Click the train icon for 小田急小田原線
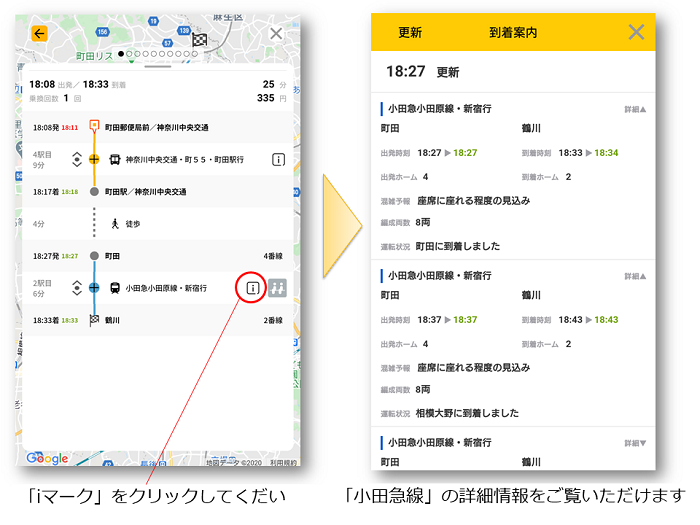This screenshot has height=525, width=700. point(115,288)
